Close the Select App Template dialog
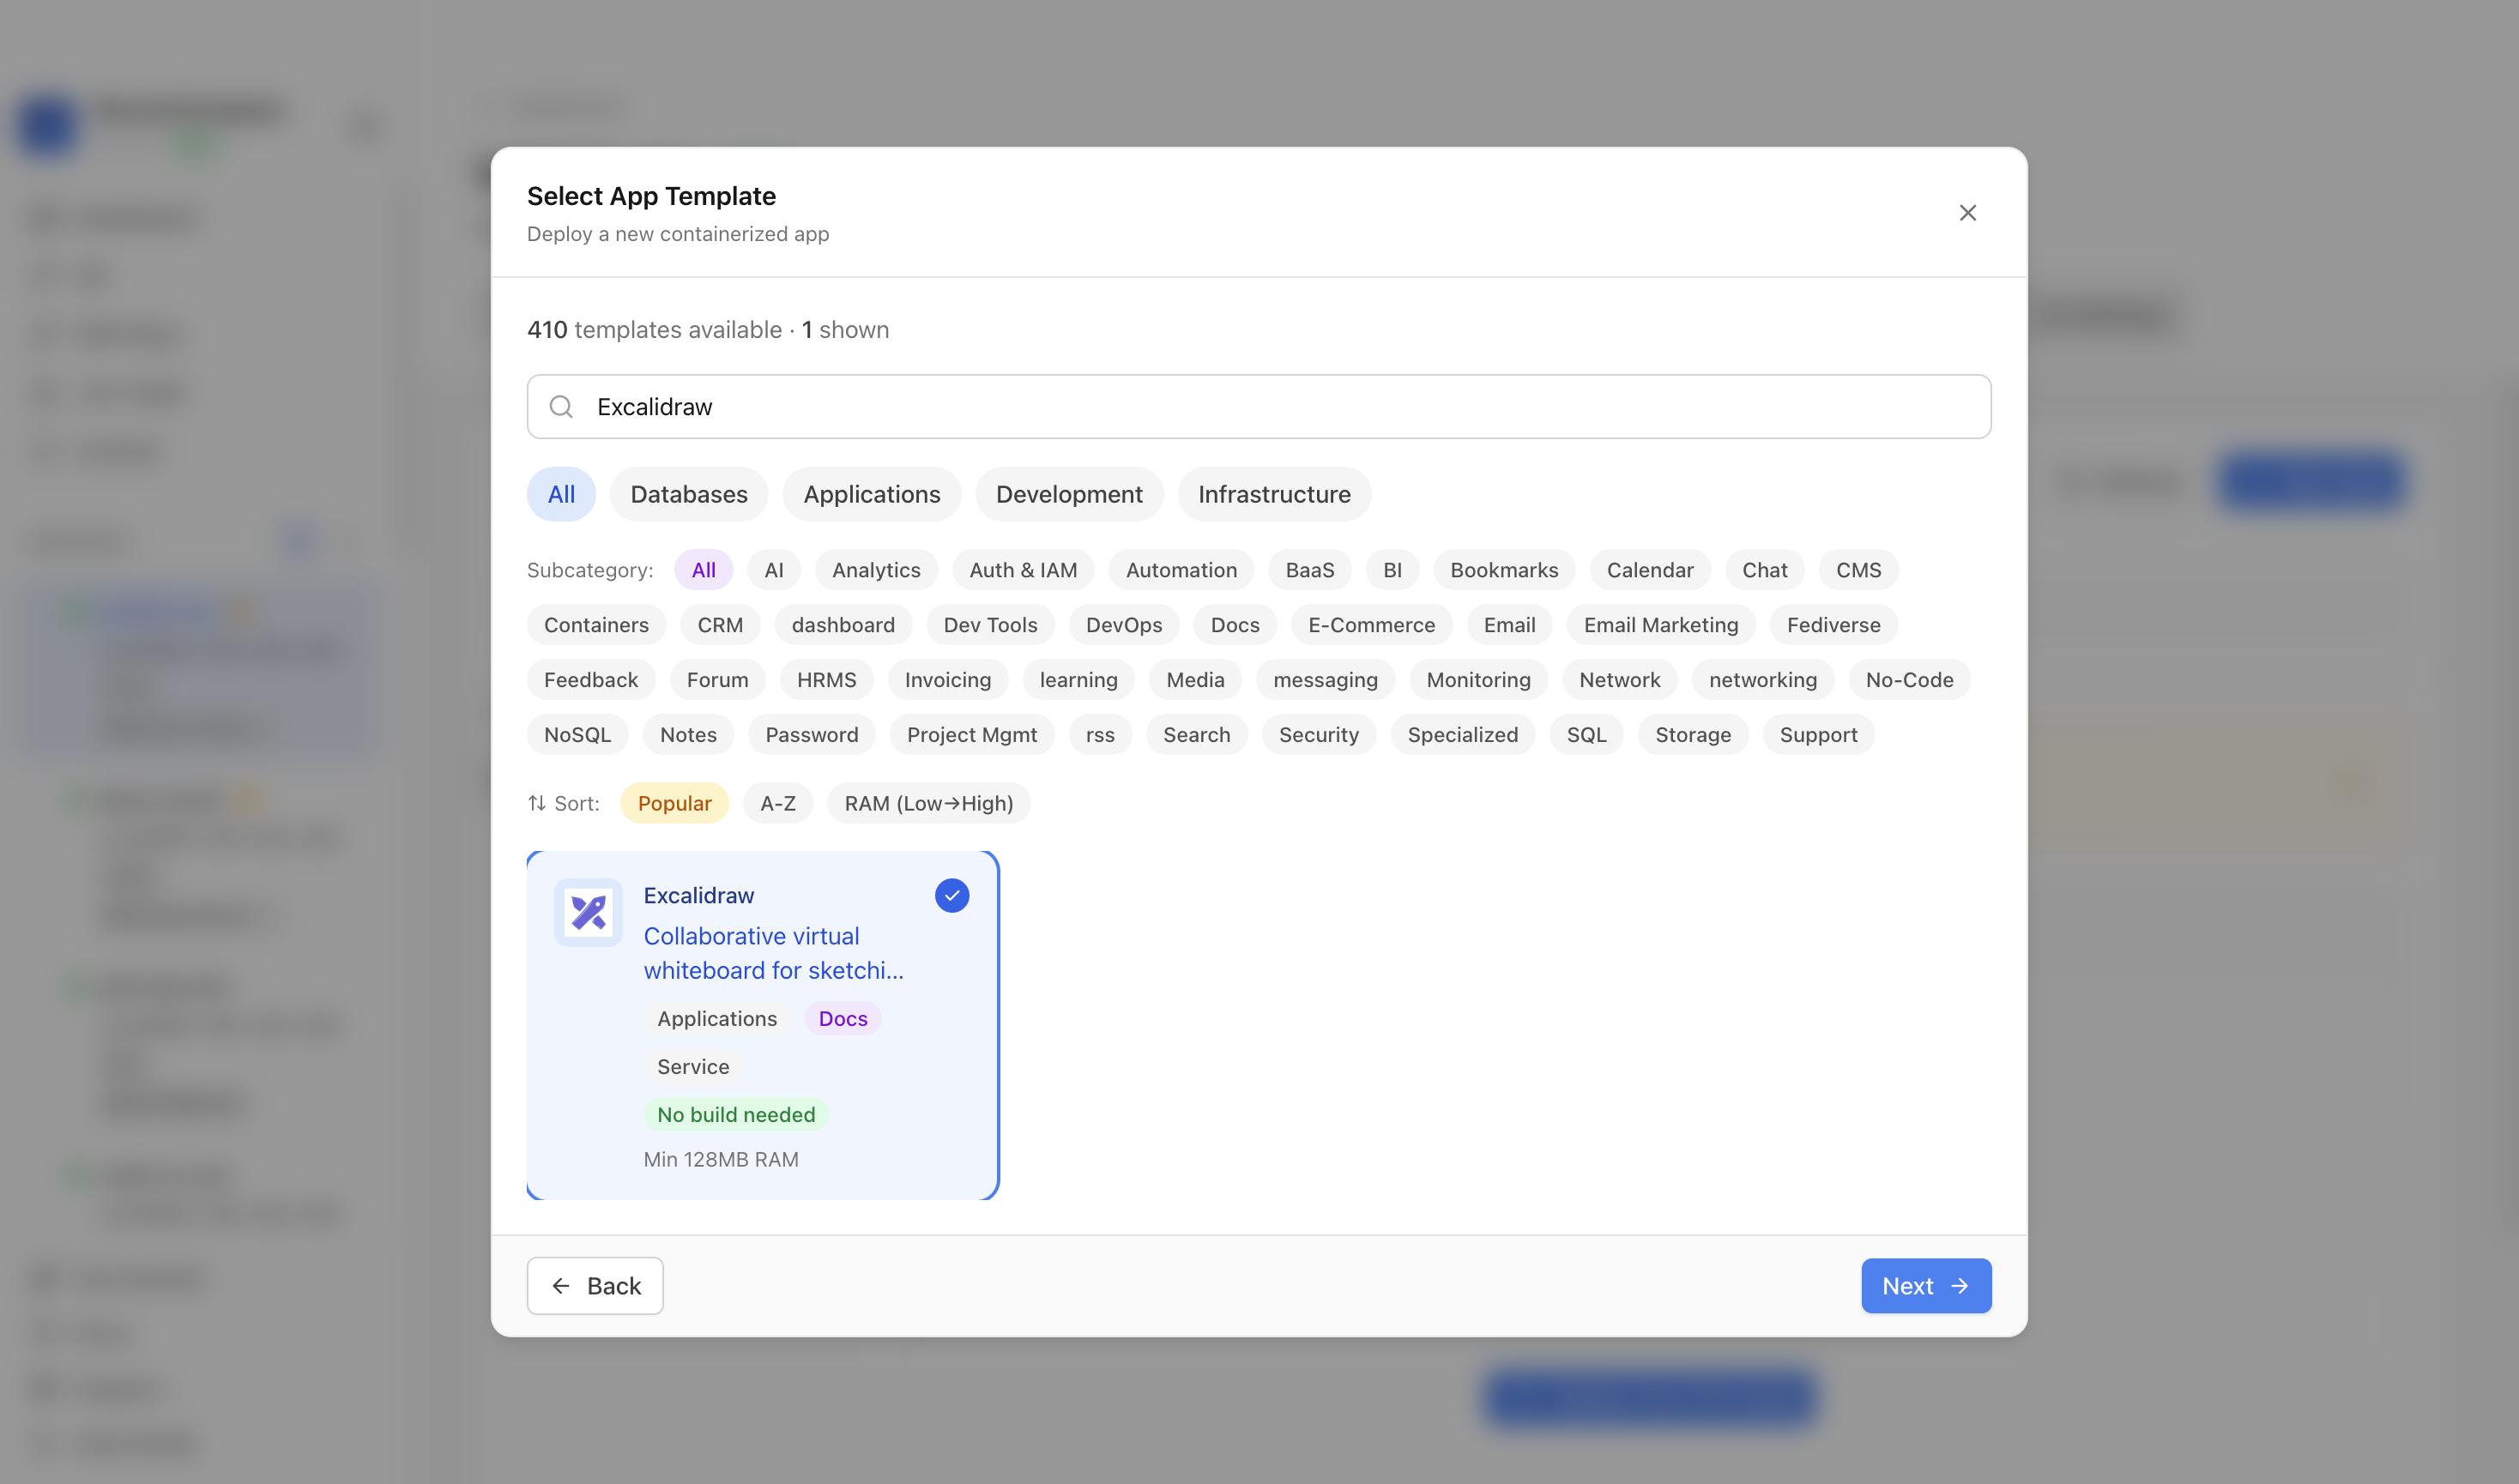 [x=1967, y=212]
